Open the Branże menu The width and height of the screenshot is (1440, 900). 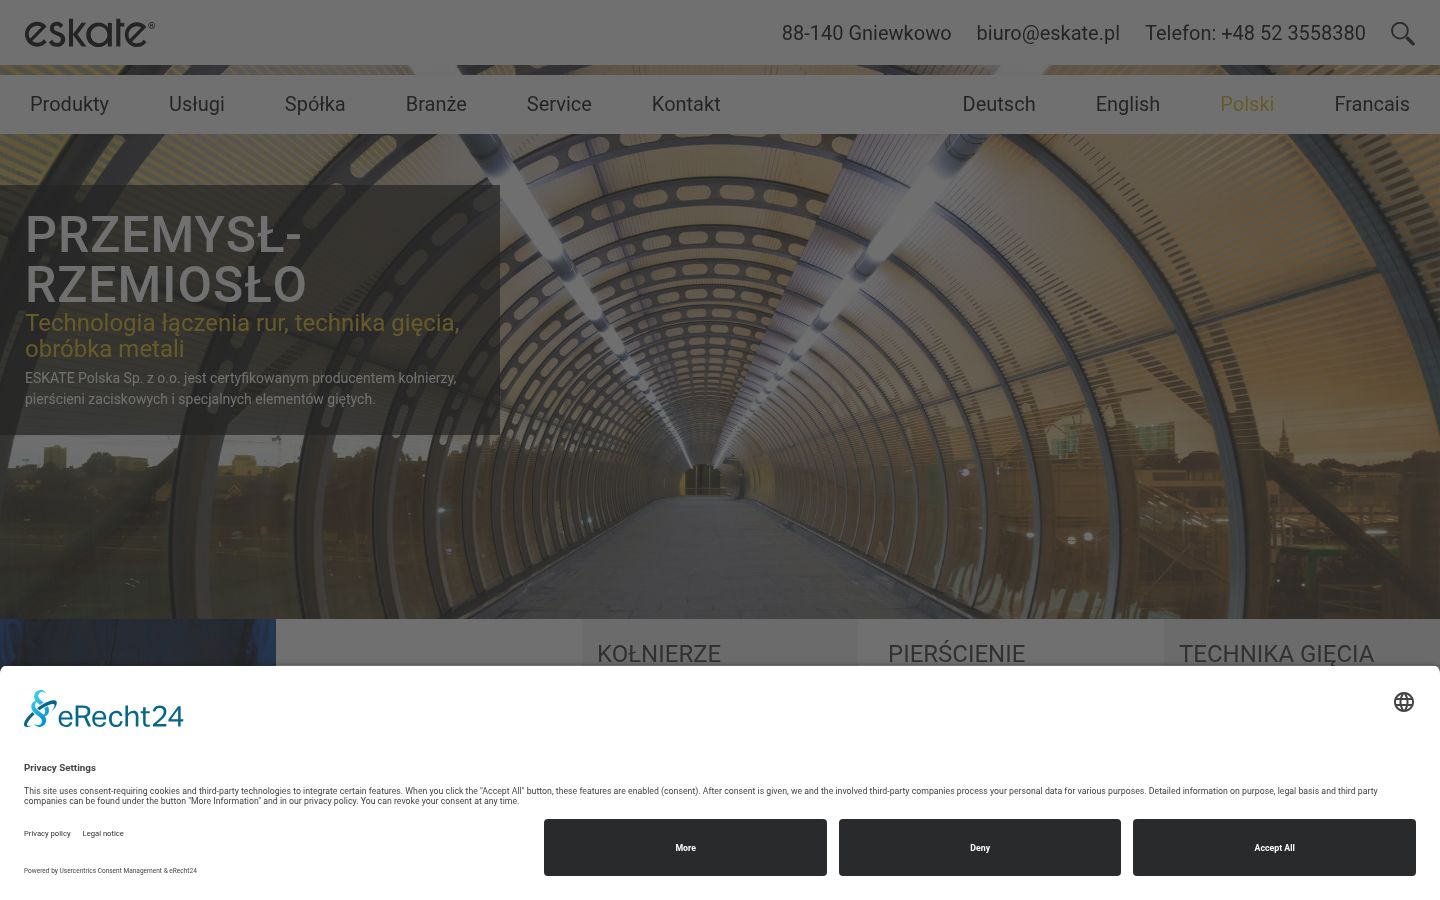(x=436, y=104)
